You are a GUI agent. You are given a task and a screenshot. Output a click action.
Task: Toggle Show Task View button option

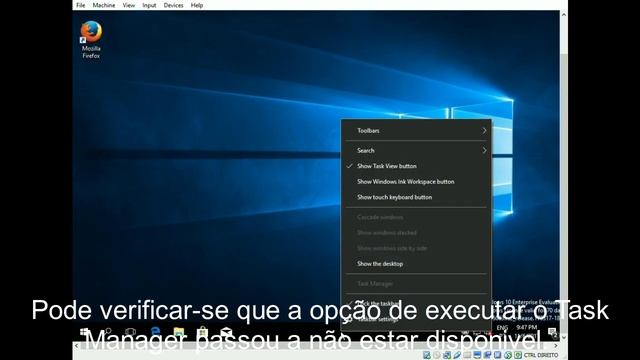(x=416, y=166)
